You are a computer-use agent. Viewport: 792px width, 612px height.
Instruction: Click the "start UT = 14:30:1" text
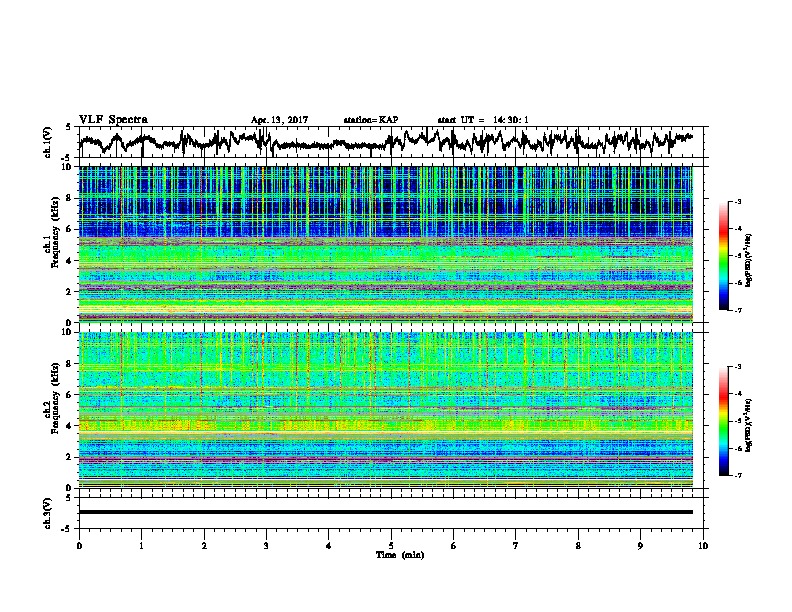(483, 120)
